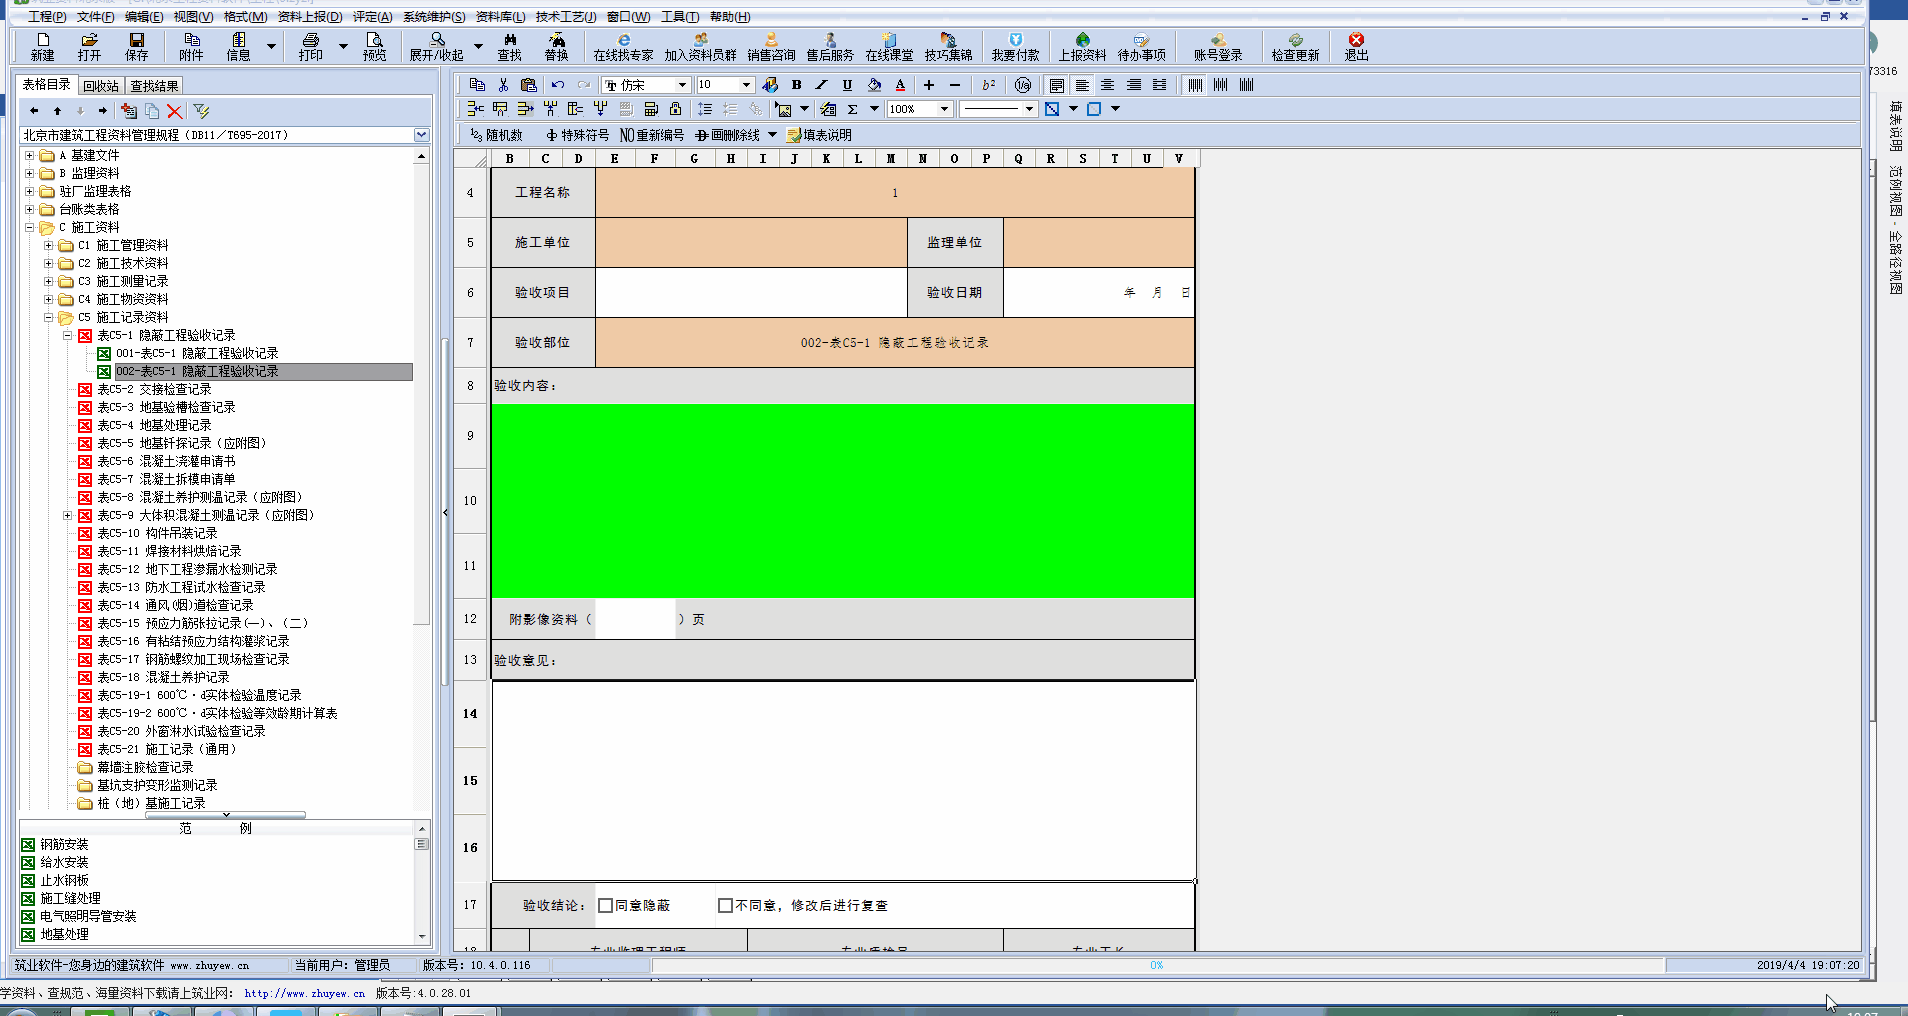Collapse the C5 施工记录资料 tree node
This screenshot has width=1908, height=1016.
click(x=50, y=317)
